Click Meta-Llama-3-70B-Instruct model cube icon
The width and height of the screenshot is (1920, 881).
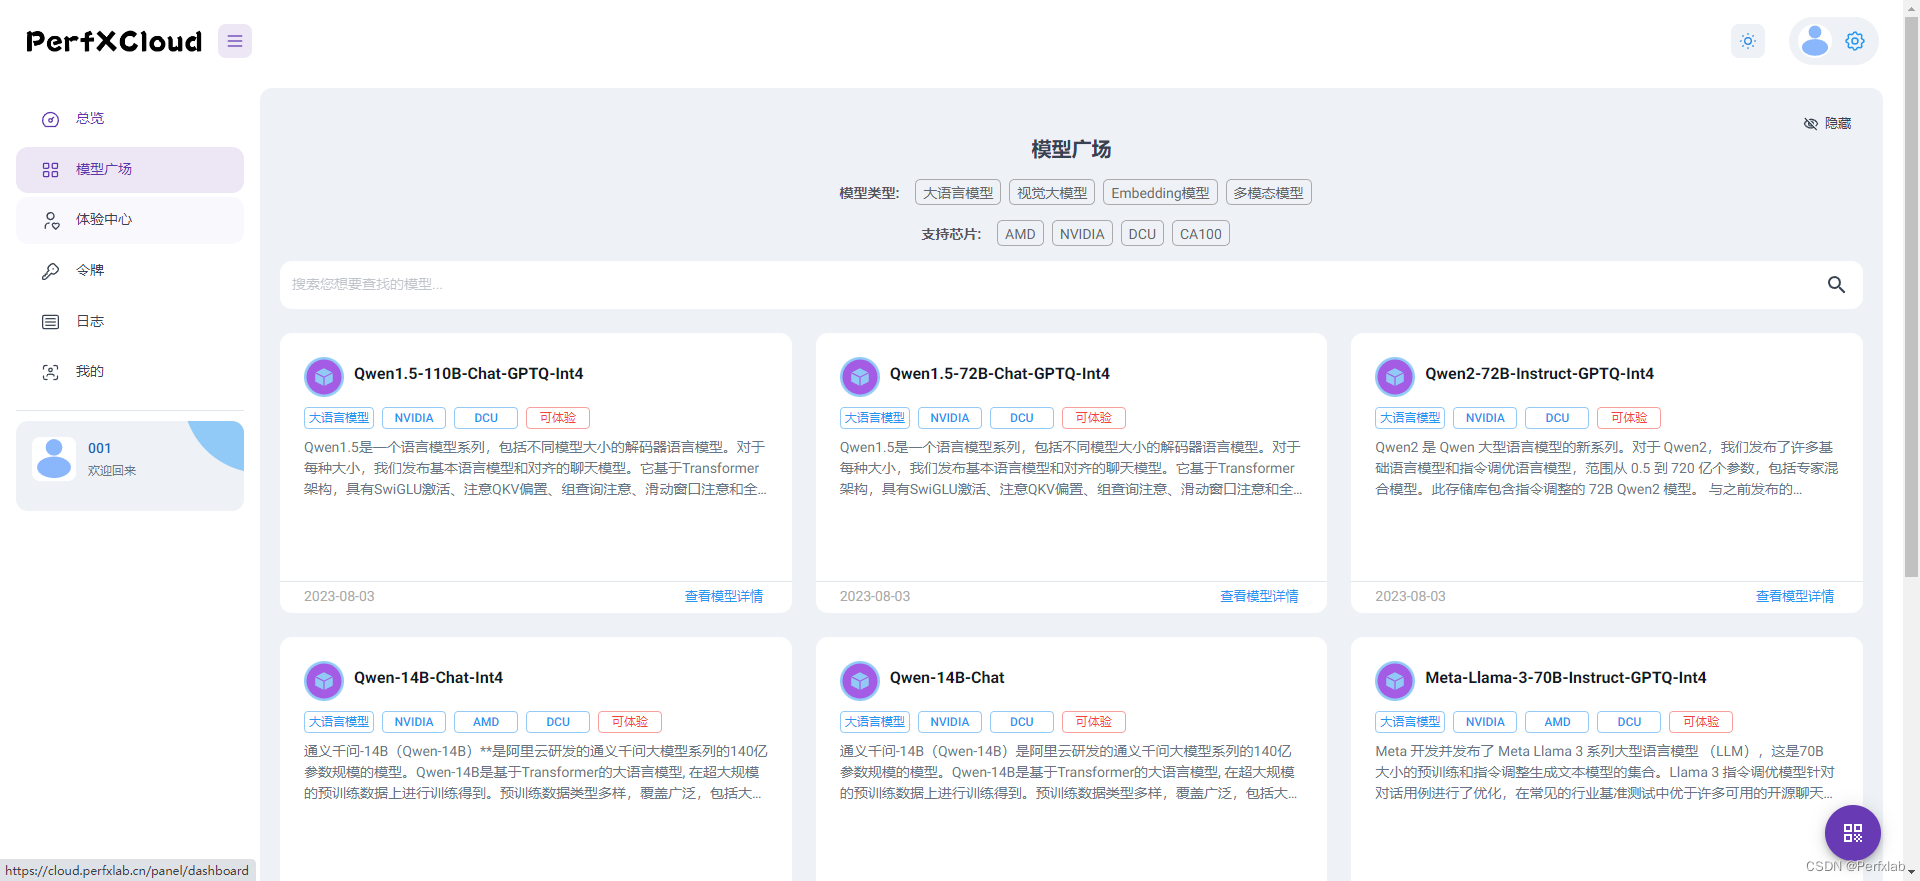1395,681
